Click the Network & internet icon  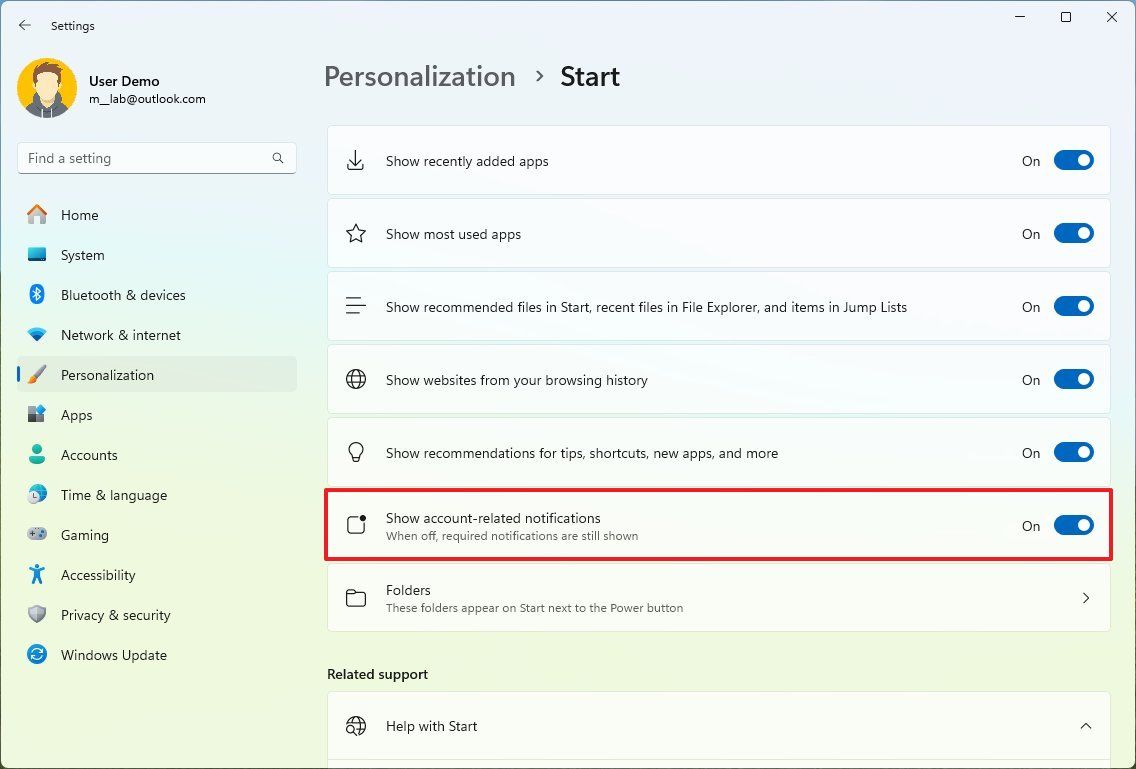pos(37,335)
